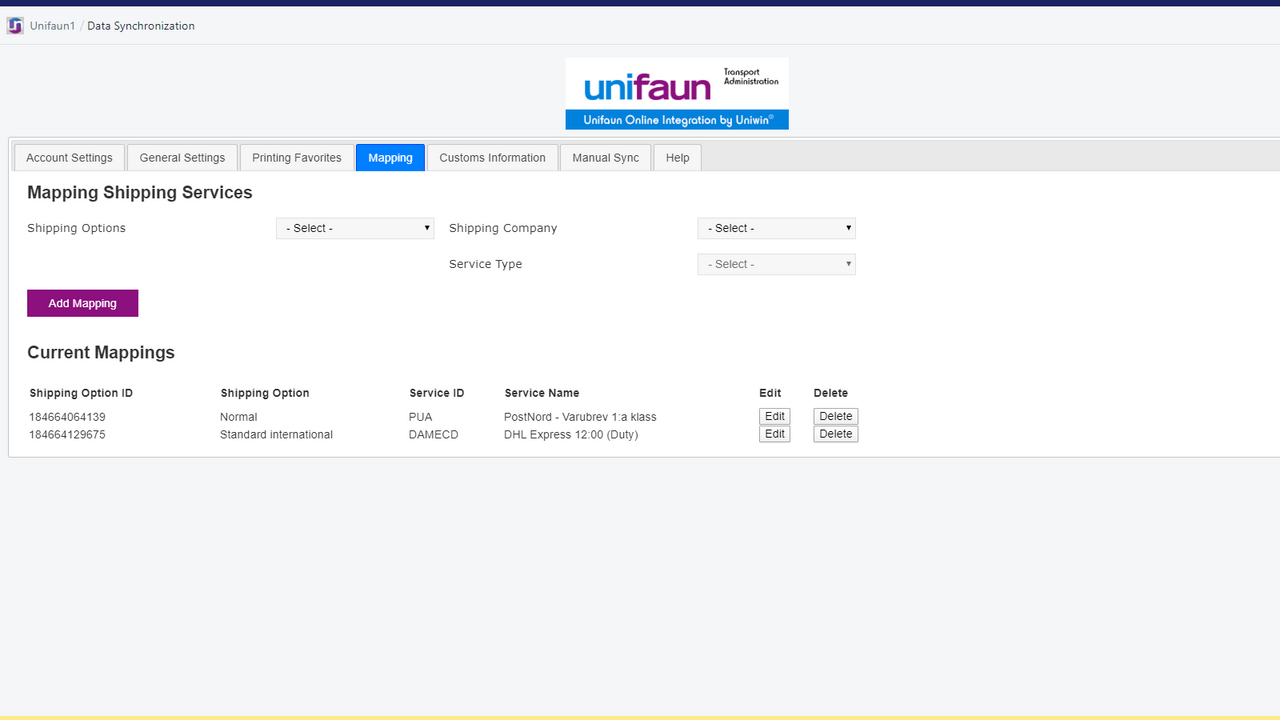Delete the PostNord Varubrev mapping
The image size is (1280, 720).
(x=835, y=416)
